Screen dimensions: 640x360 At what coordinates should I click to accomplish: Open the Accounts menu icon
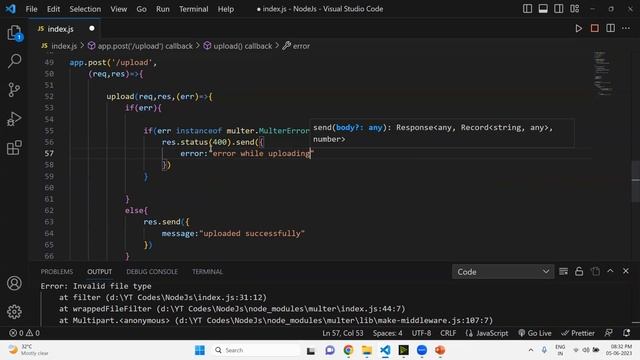14,283
